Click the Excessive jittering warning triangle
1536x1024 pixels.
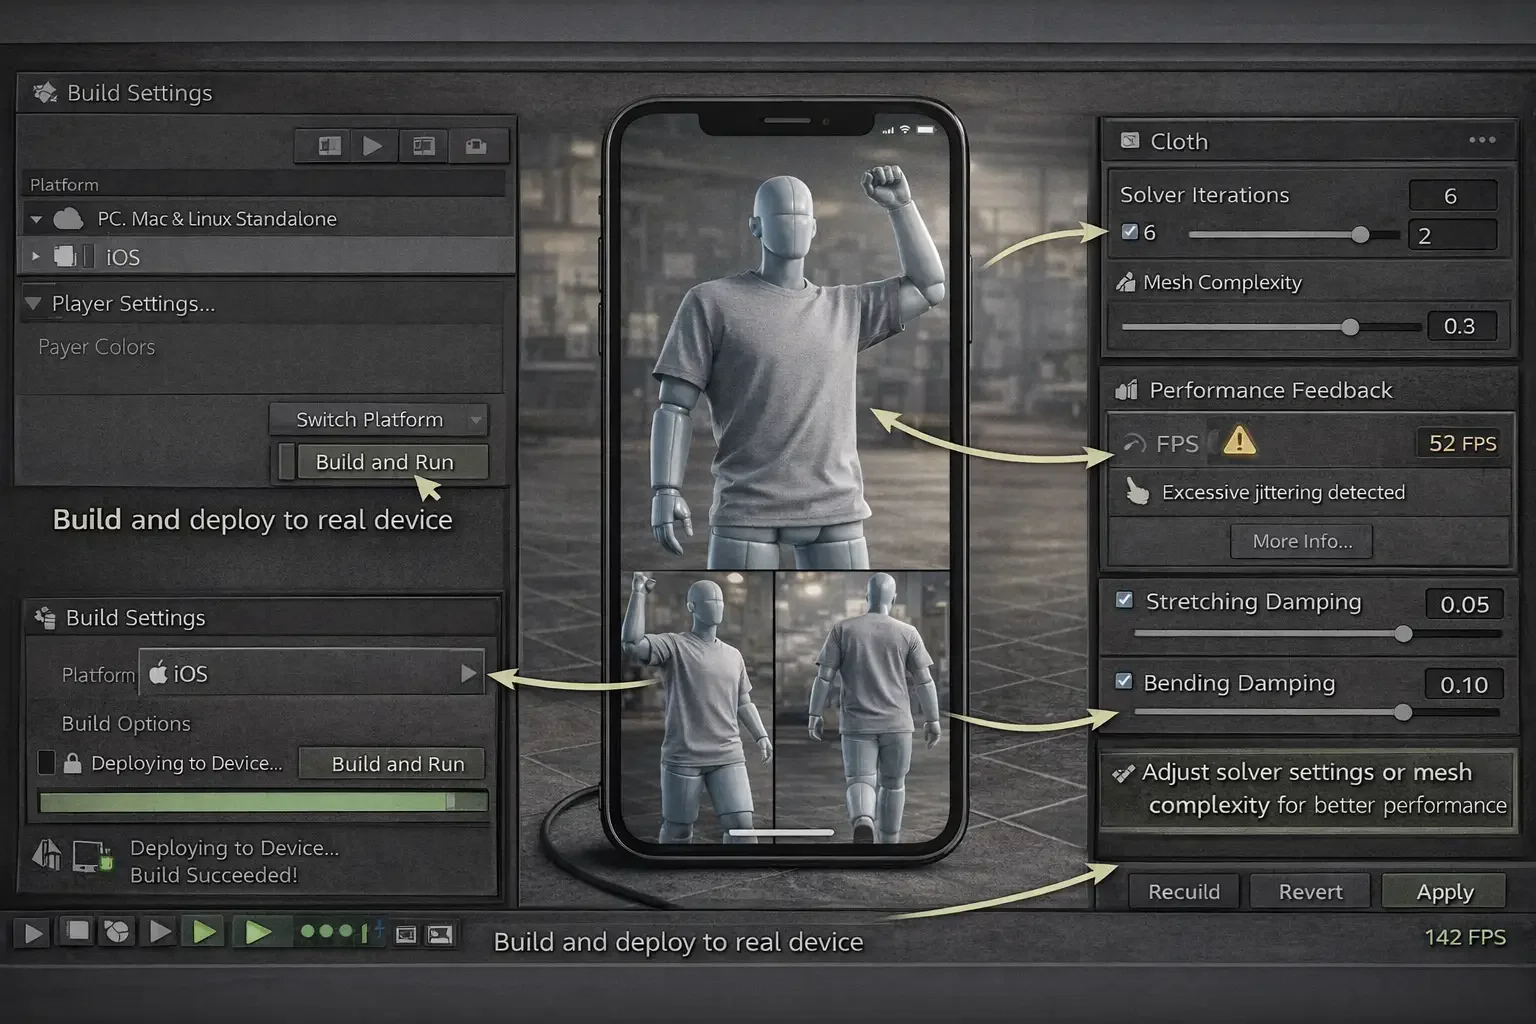(x=1238, y=441)
